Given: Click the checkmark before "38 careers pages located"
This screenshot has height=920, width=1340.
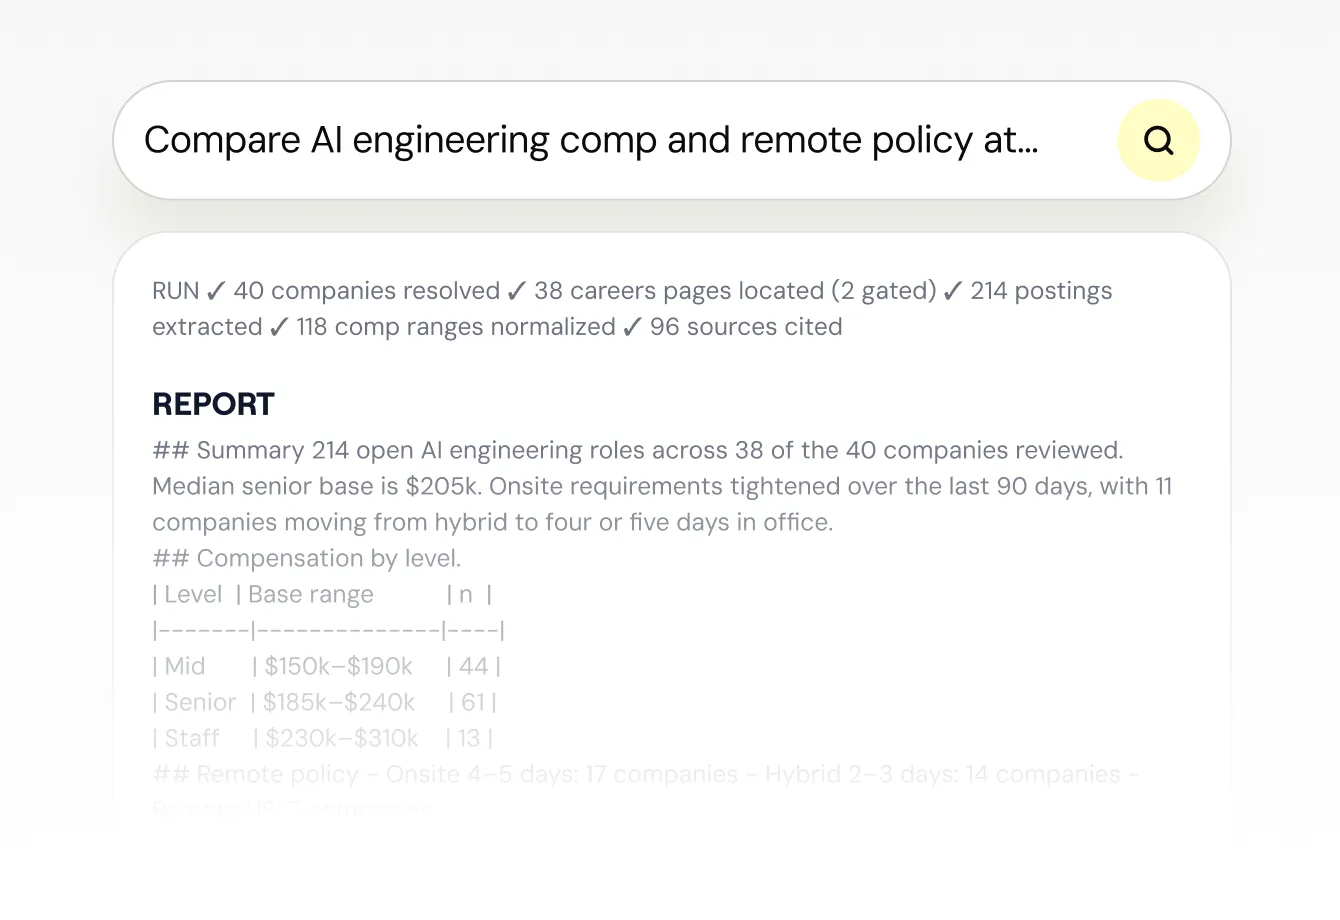Looking at the screenshot, I should click(x=516, y=291).
